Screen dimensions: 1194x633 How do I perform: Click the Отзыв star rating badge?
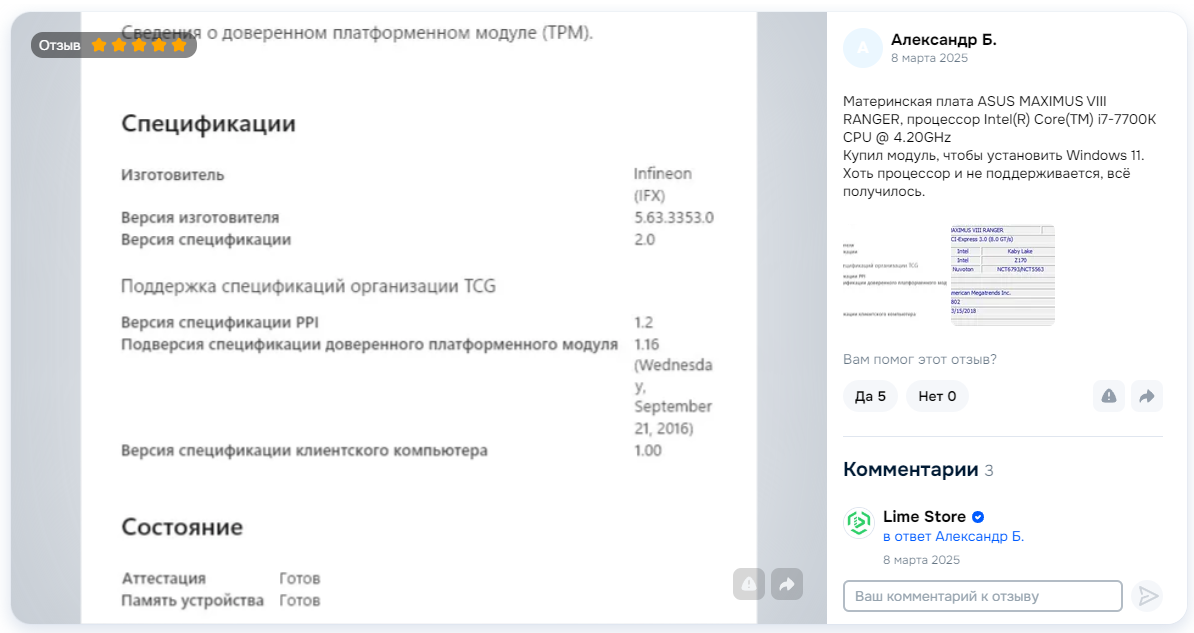pyautogui.click(x=113, y=45)
